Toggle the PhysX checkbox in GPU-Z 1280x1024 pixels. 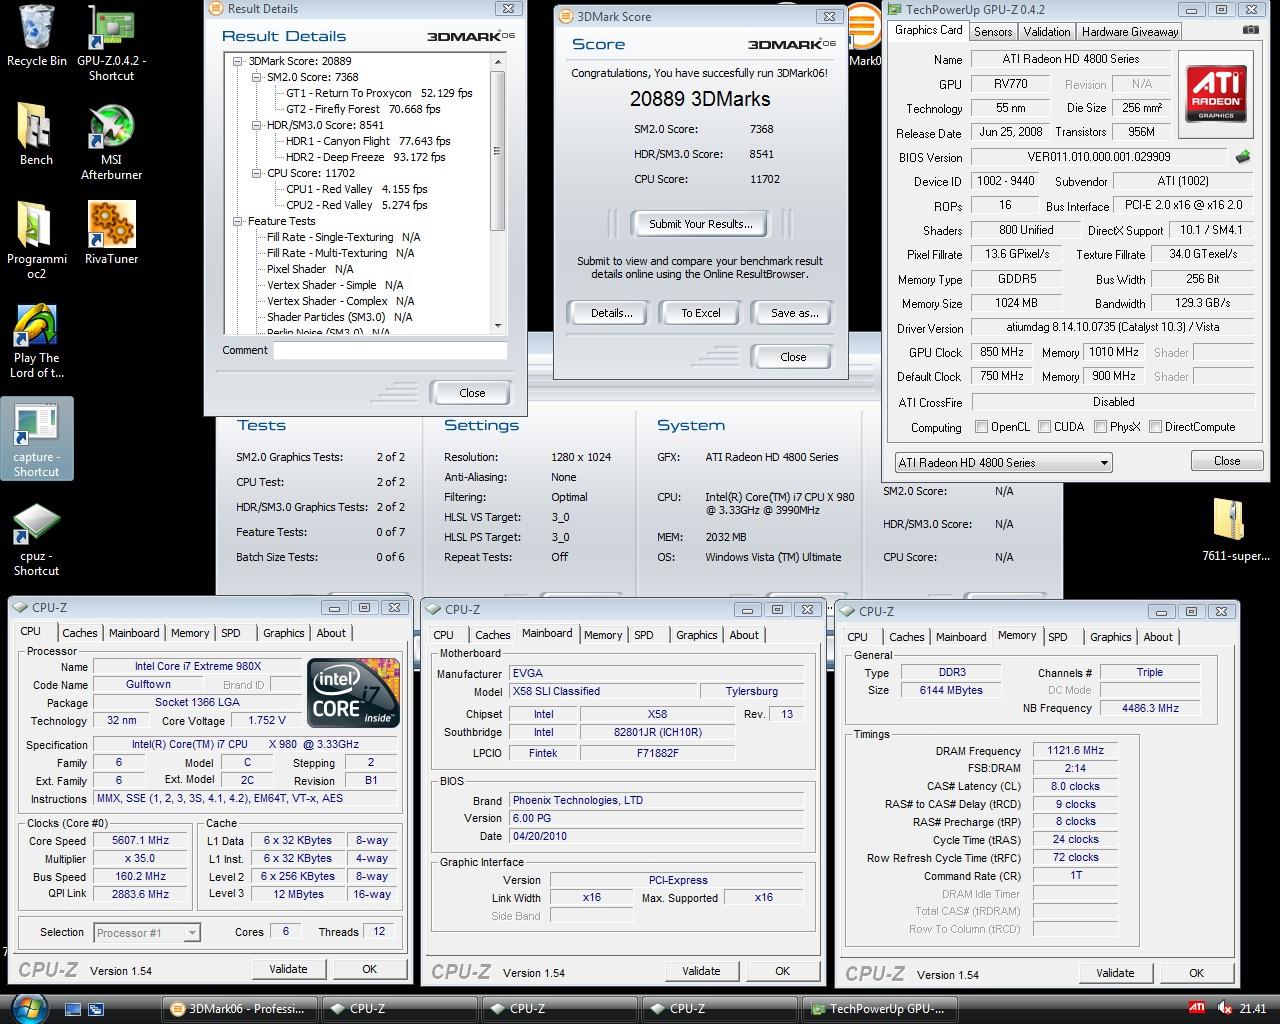point(1100,427)
